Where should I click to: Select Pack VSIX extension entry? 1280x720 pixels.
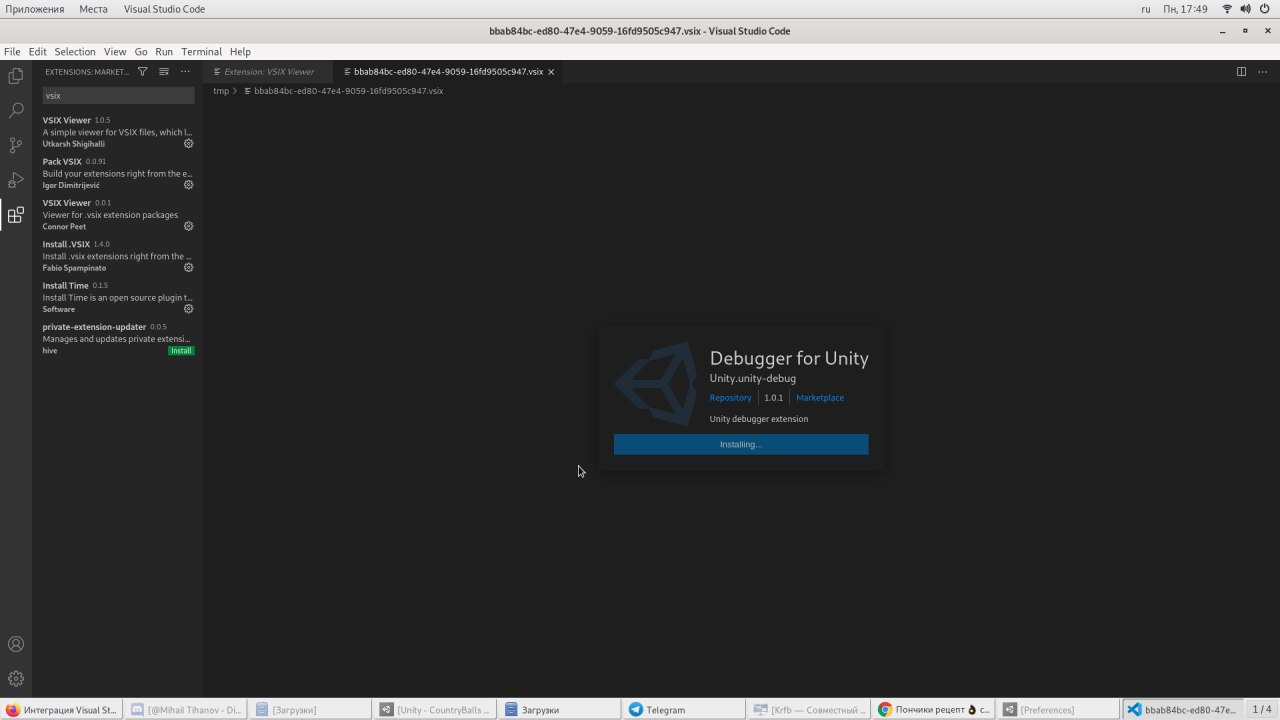118,173
